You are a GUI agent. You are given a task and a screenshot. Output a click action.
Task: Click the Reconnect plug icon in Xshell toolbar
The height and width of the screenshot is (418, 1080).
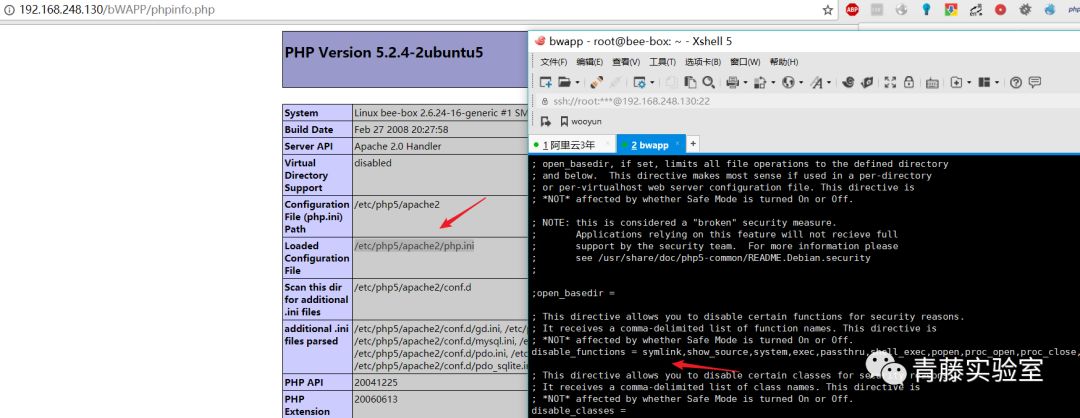pyautogui.click(x=596, y=83)
